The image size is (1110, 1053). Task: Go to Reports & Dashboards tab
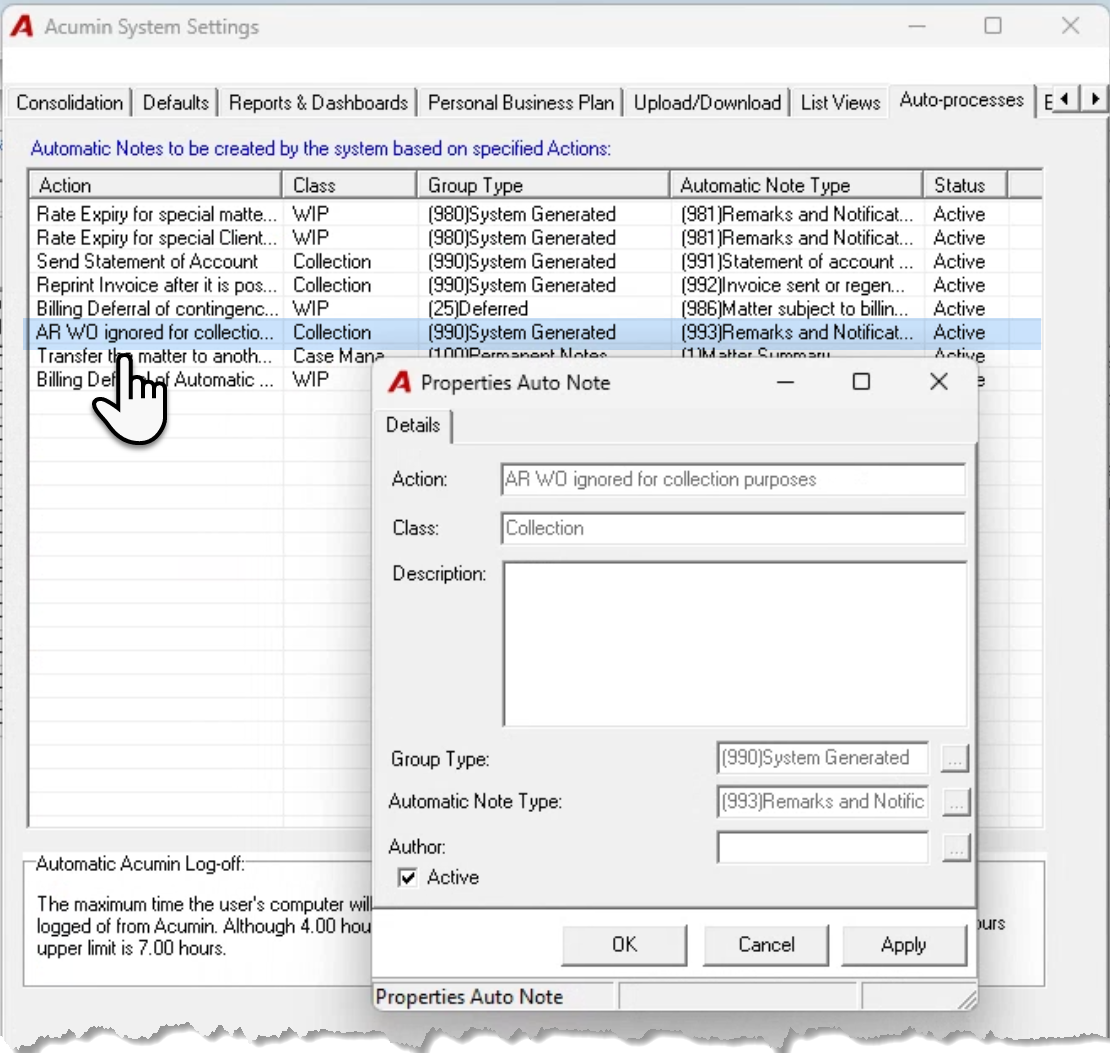point(318,103)
